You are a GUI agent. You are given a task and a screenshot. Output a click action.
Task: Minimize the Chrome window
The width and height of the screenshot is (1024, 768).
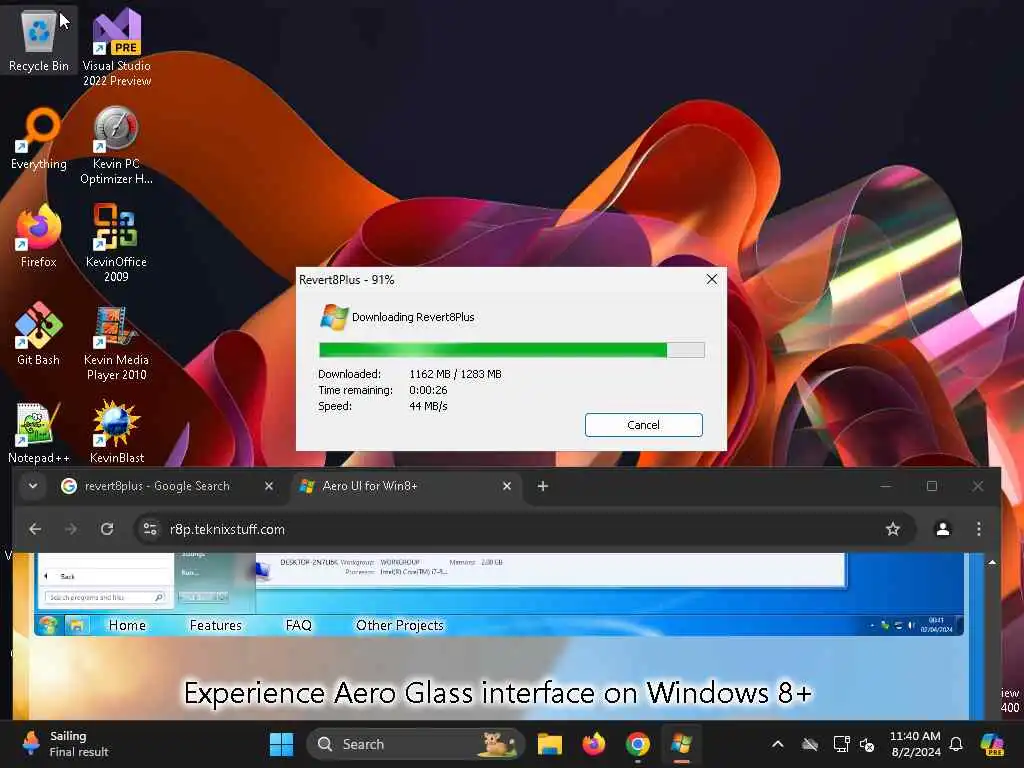[886, 486]
